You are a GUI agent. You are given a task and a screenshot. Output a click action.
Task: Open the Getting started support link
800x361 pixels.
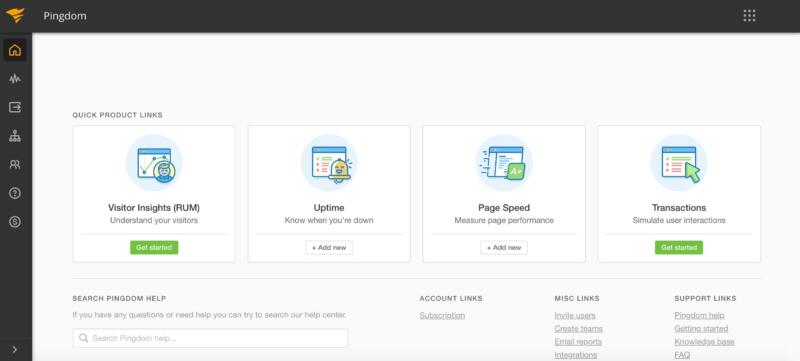(701, 329)
